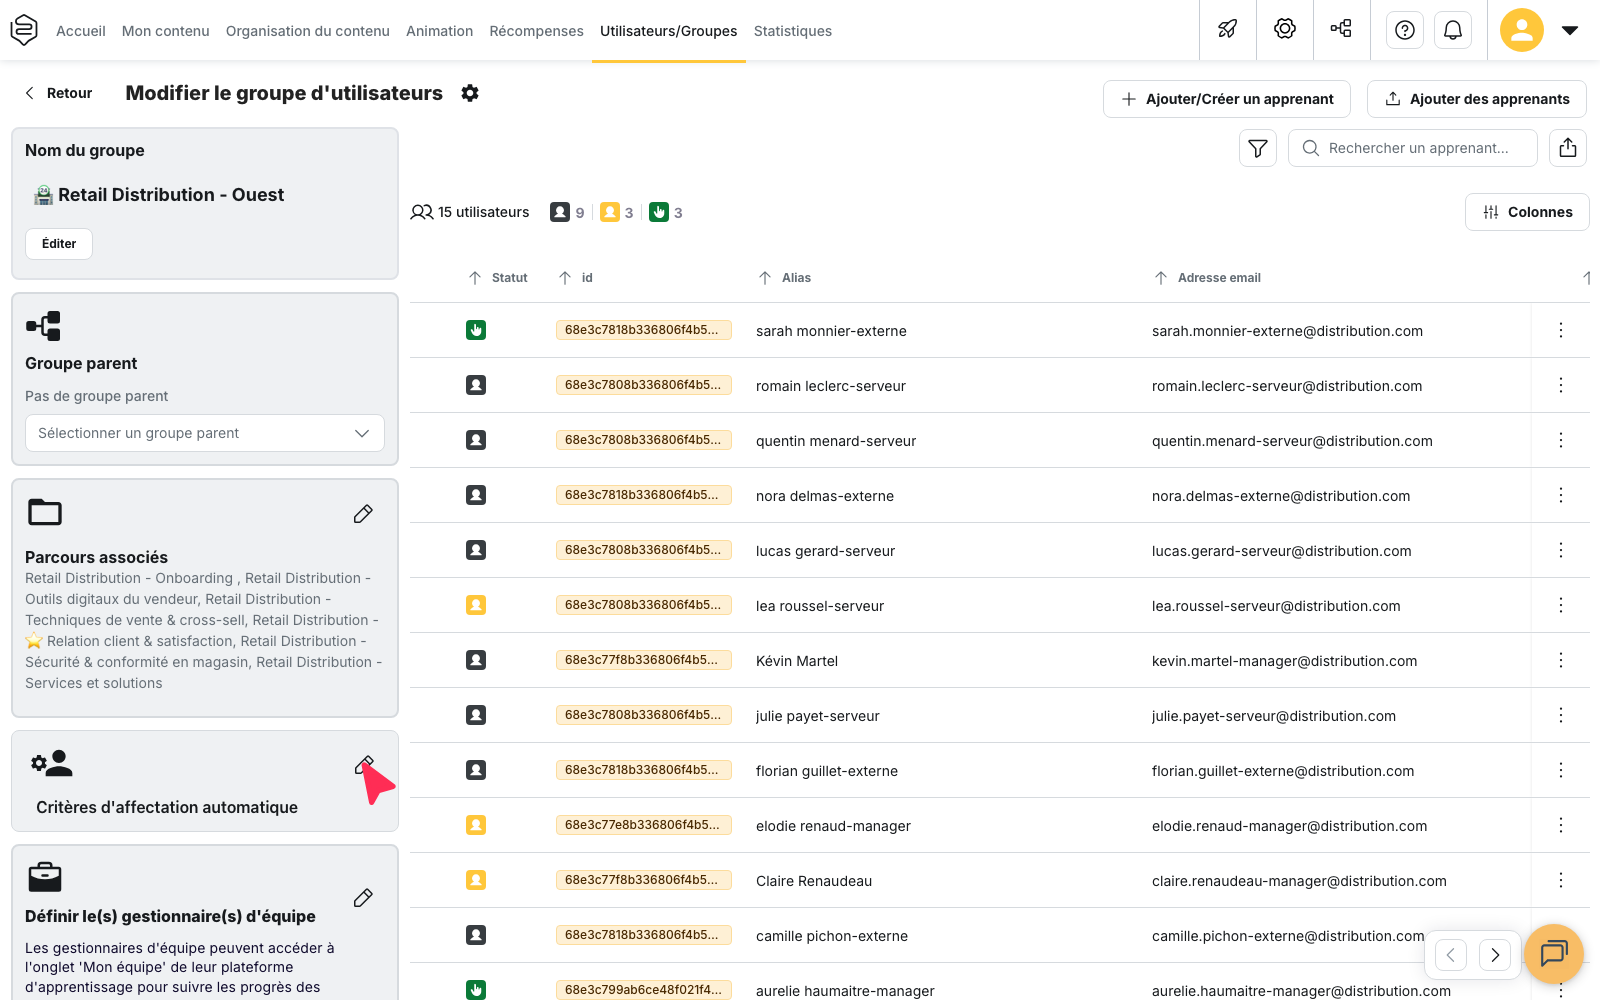Go to next page arrow
This screenshot has width=1600, height=1000.
pyautogui.click(x=1495, y=955)
